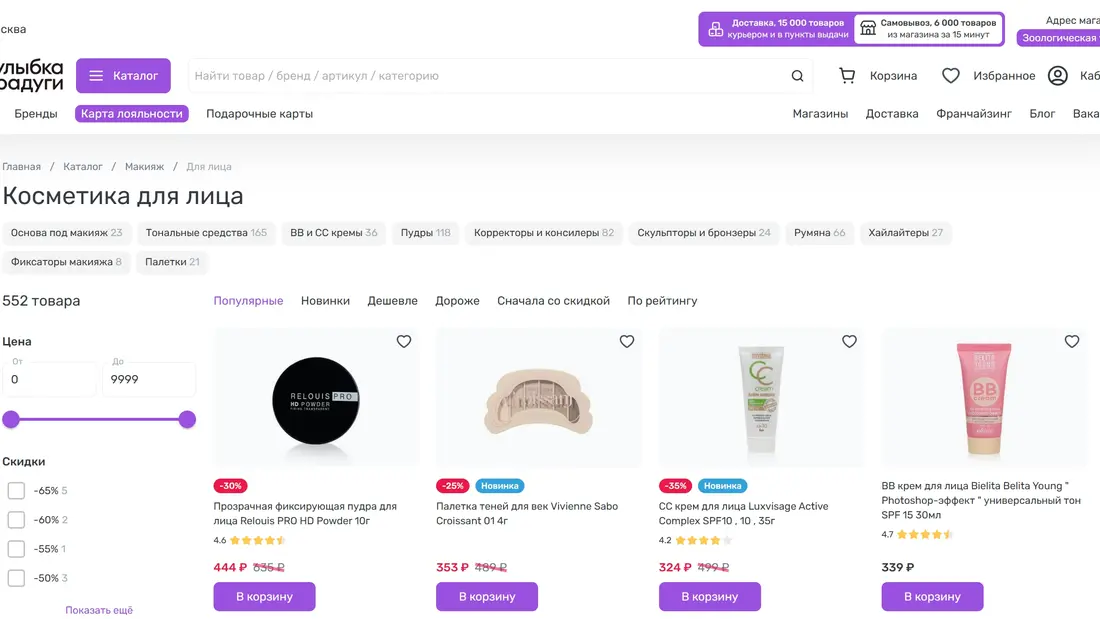The height and width of the screenshot is (619, 1100).
Task: Sort products by Дешевле
Action: pyautogui.click(x=392, y=301)
